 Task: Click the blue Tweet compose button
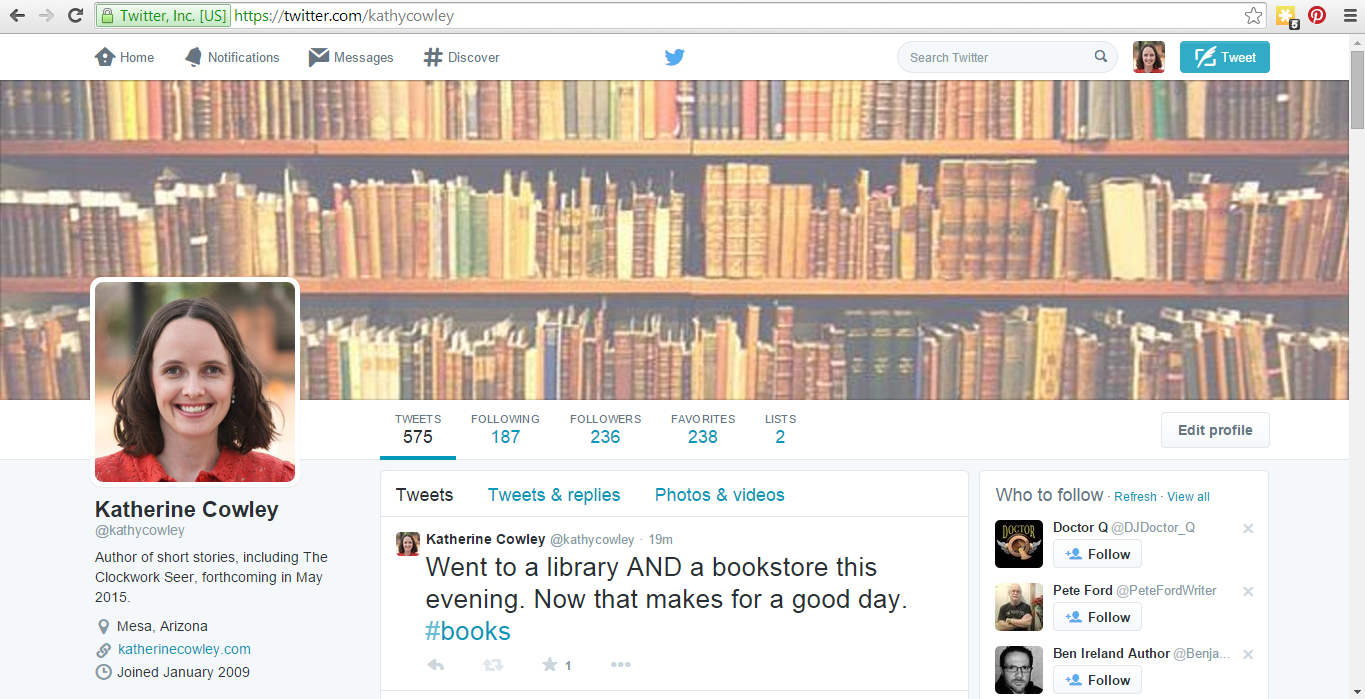[1225, 57]
